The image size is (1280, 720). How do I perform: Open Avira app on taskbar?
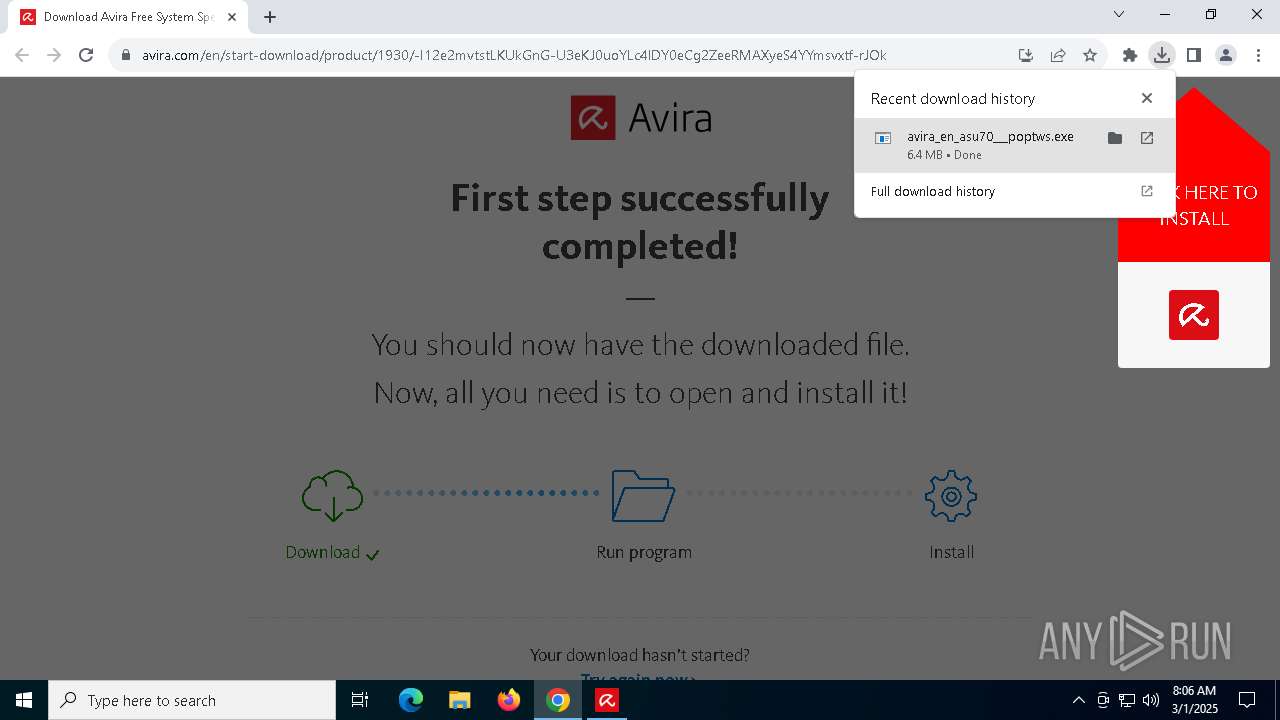tap(607, 700)
